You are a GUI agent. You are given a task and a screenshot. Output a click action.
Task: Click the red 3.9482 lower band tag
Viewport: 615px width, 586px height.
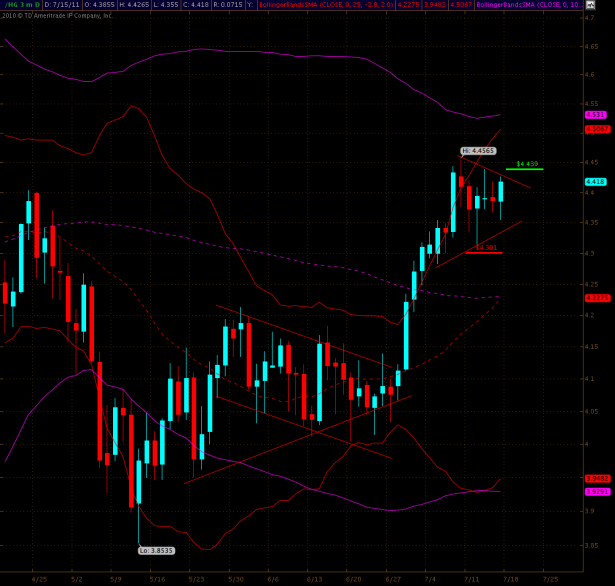coord(596,478)
